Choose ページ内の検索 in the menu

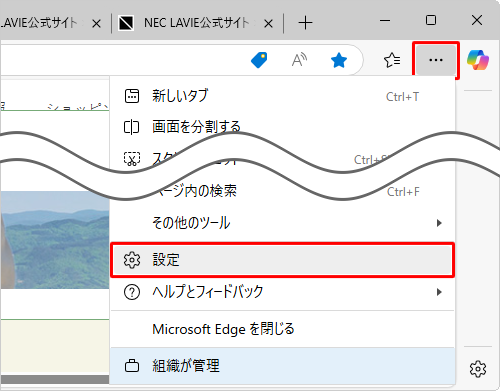click(282, 191)
